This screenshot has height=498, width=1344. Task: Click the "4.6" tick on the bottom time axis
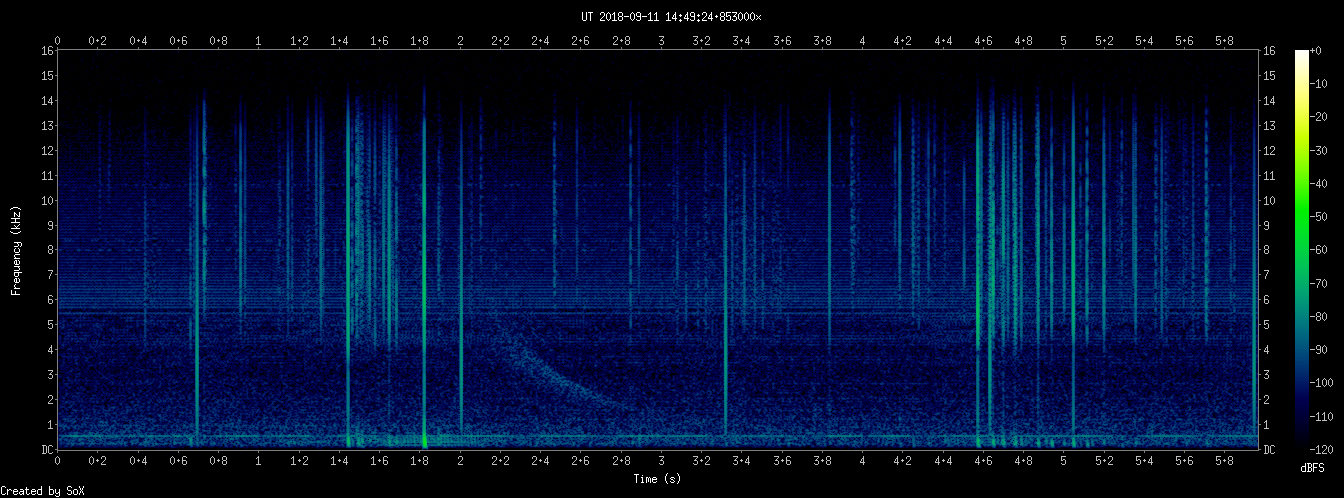point(983,461)
